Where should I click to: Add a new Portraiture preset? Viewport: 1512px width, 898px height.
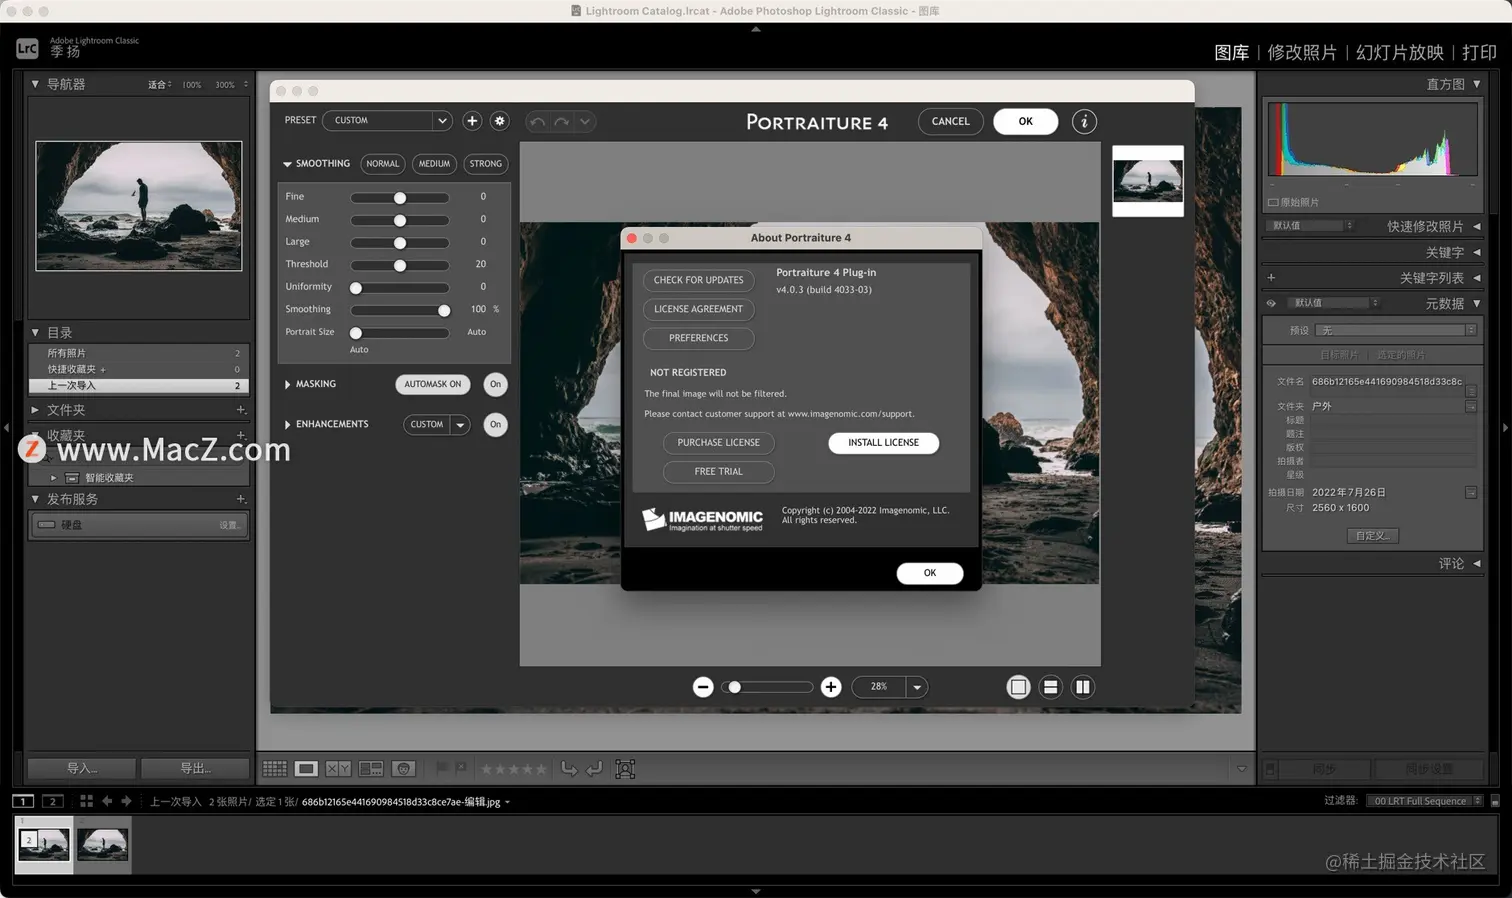click(x=472, y=121)
